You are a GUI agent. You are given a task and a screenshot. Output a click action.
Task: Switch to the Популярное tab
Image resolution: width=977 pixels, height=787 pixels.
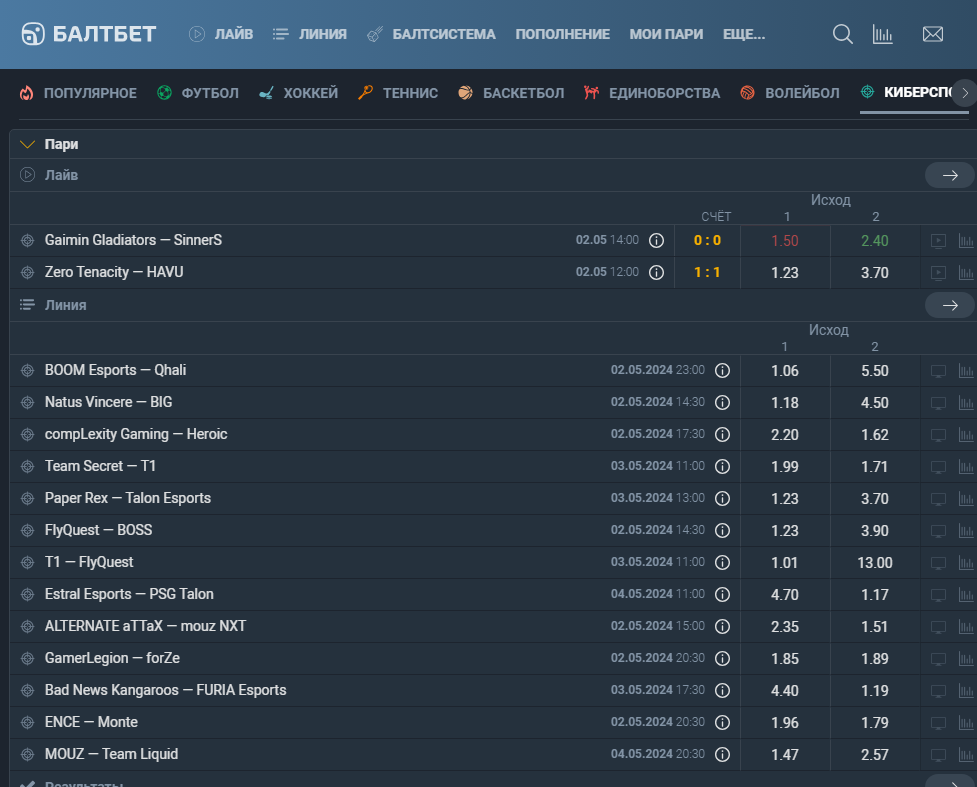pos(78,93)
